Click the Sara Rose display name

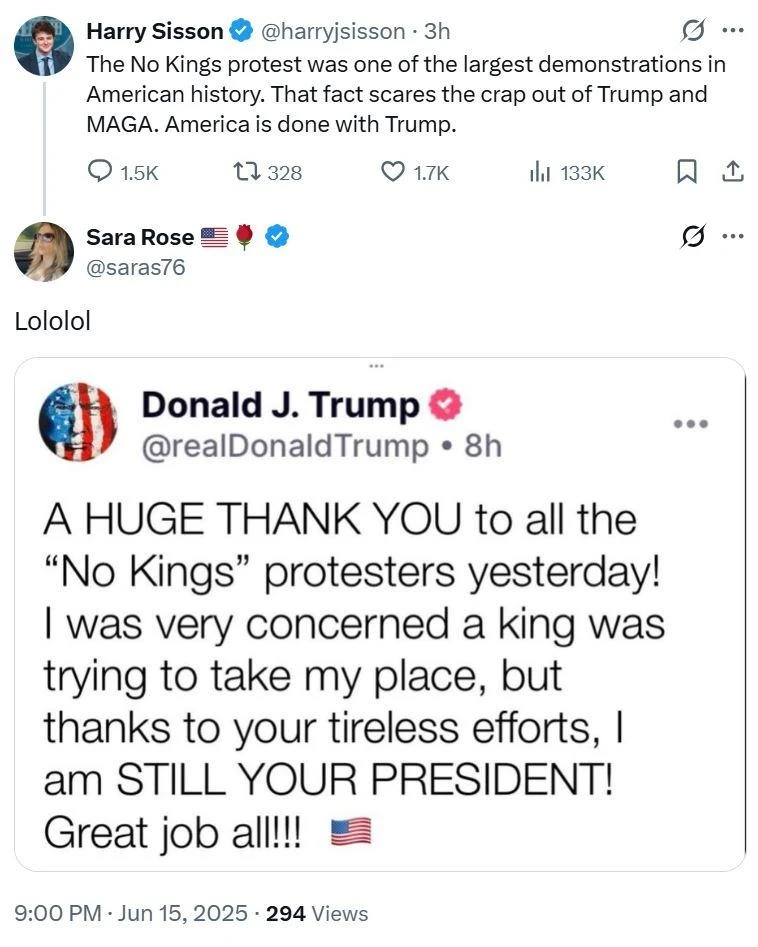tap(140, 237)
